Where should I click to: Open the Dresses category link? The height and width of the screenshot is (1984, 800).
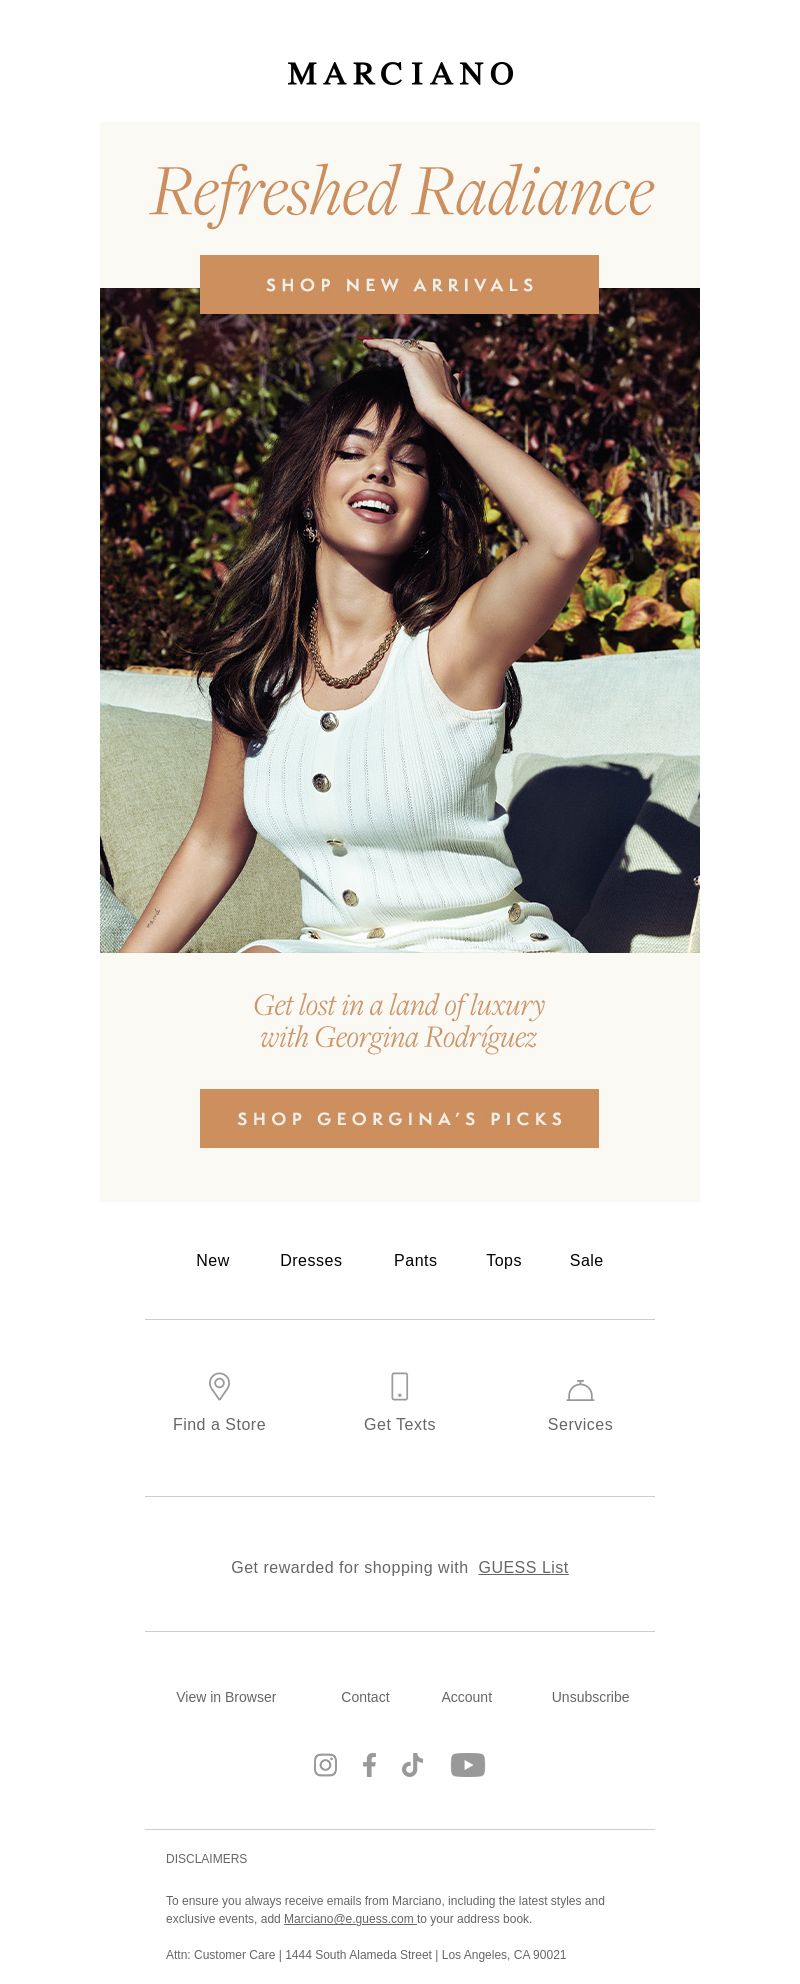(311, 1260)
